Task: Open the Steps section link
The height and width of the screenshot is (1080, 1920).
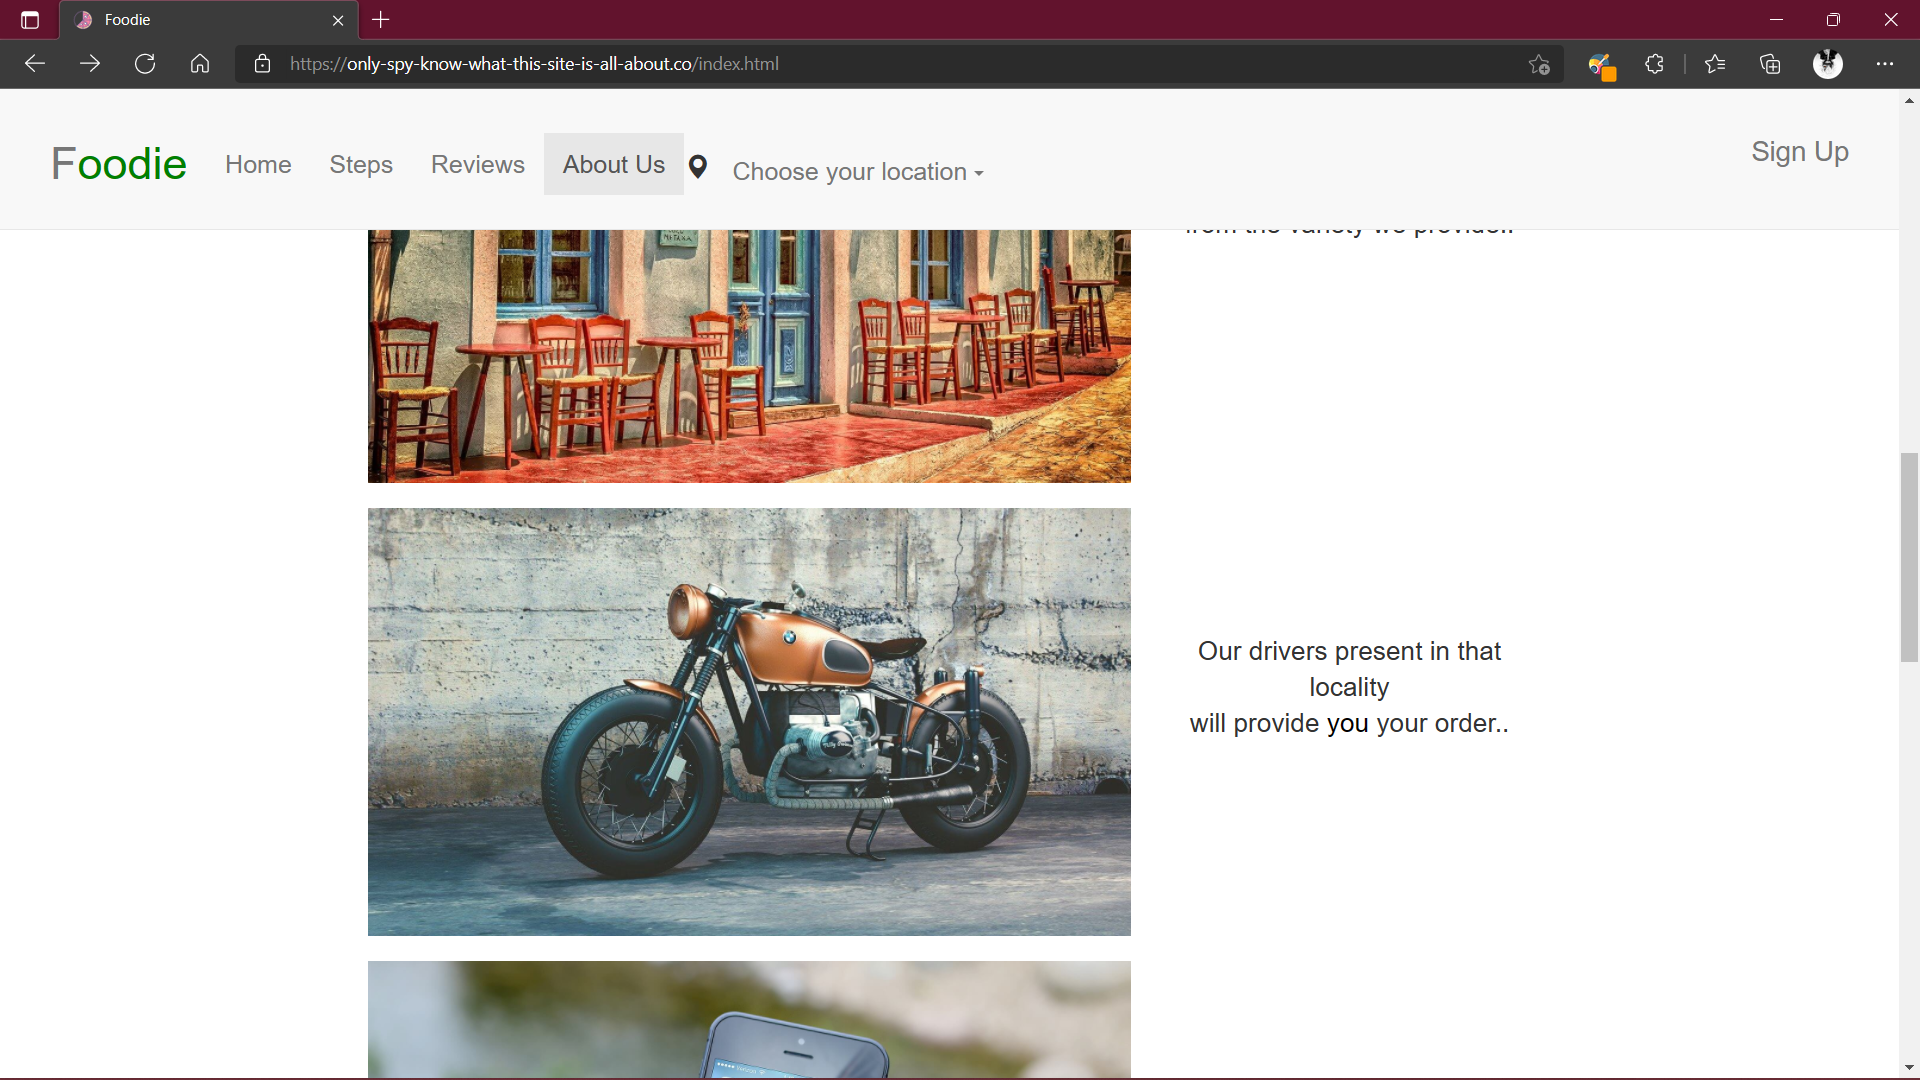Action: 361,165
